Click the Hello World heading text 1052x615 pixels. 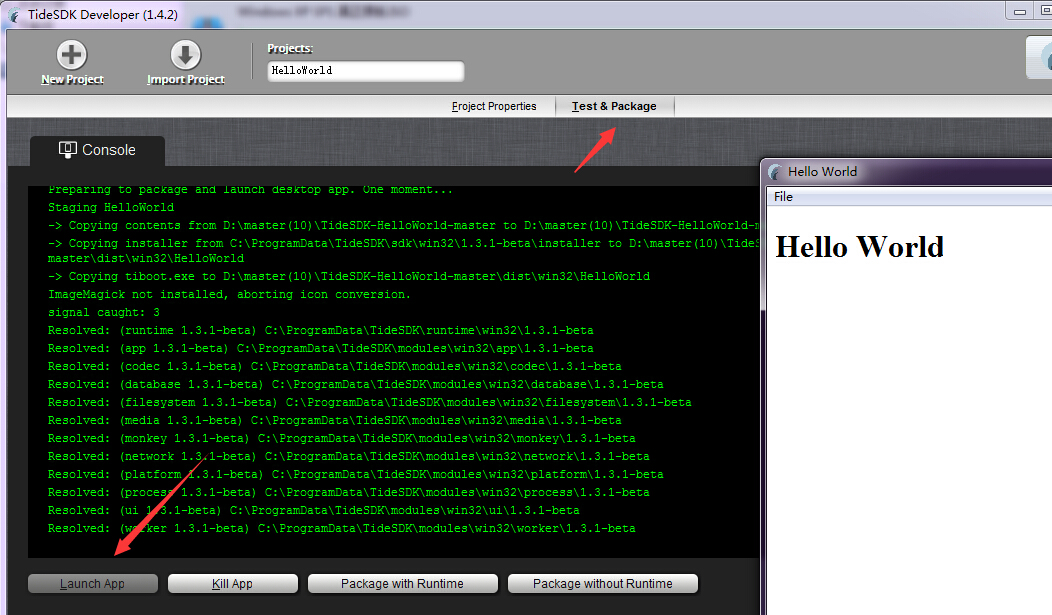click(x=859, y=247)
